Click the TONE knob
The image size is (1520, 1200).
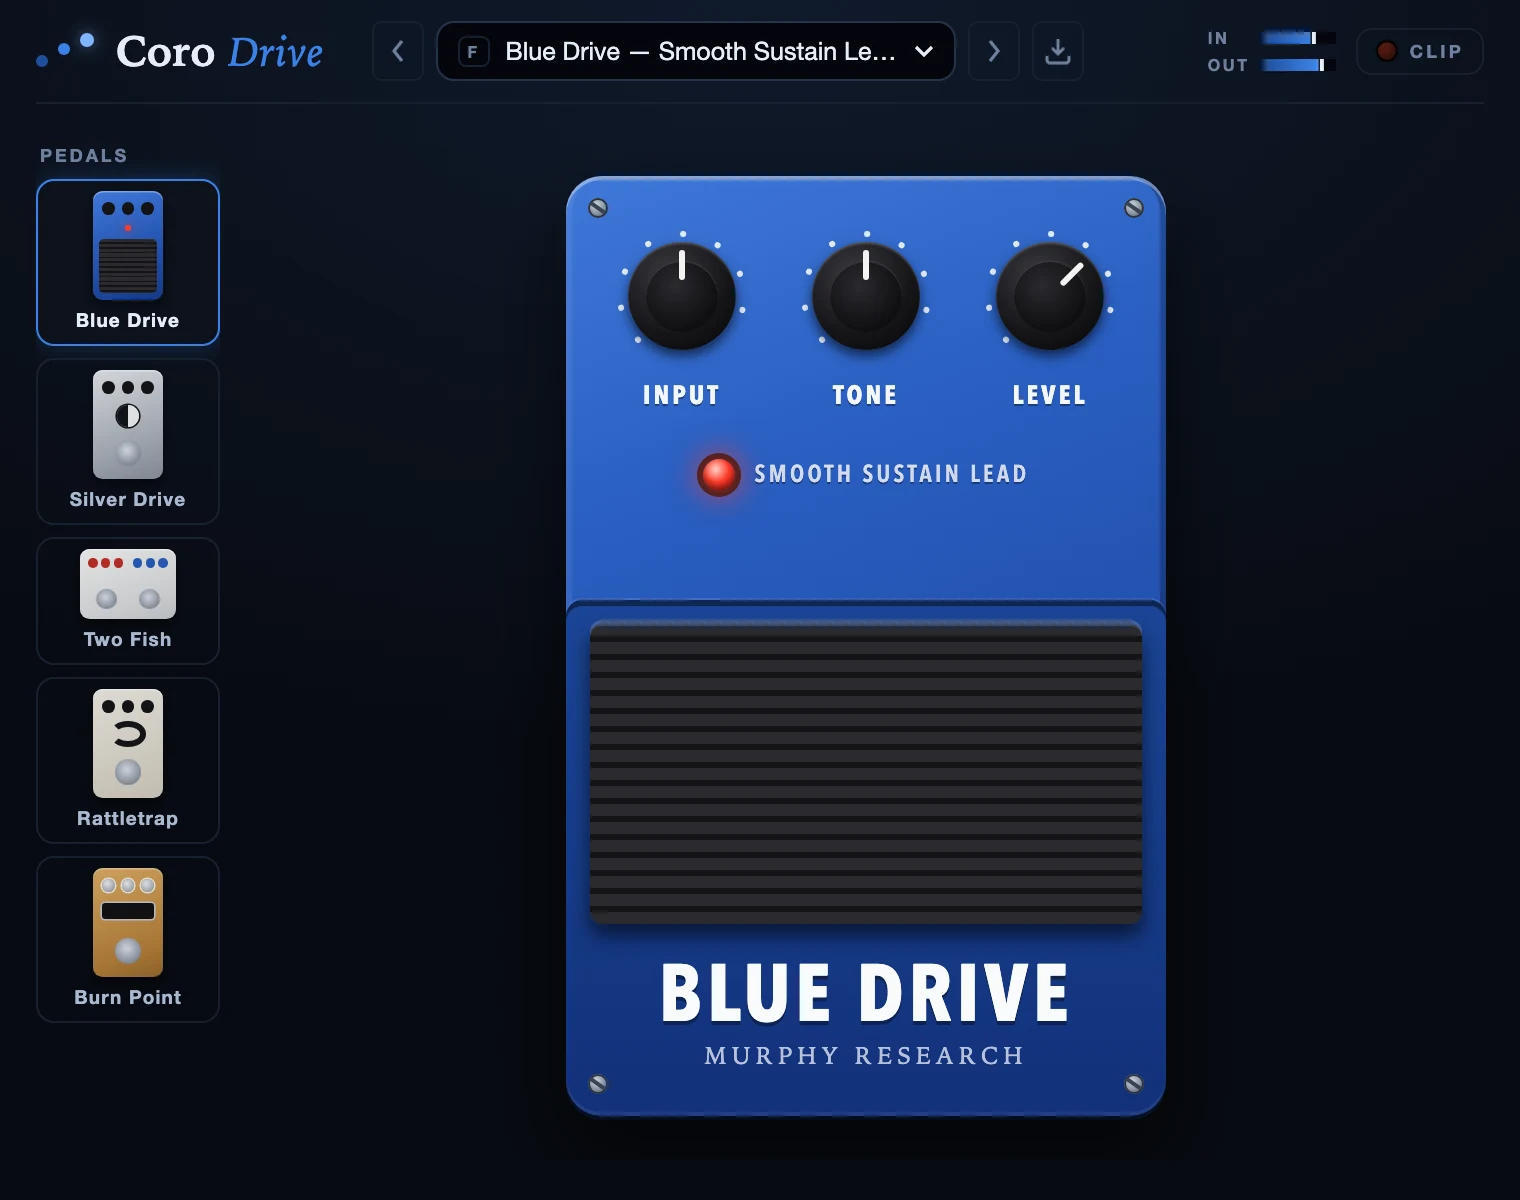click(865, 296)
